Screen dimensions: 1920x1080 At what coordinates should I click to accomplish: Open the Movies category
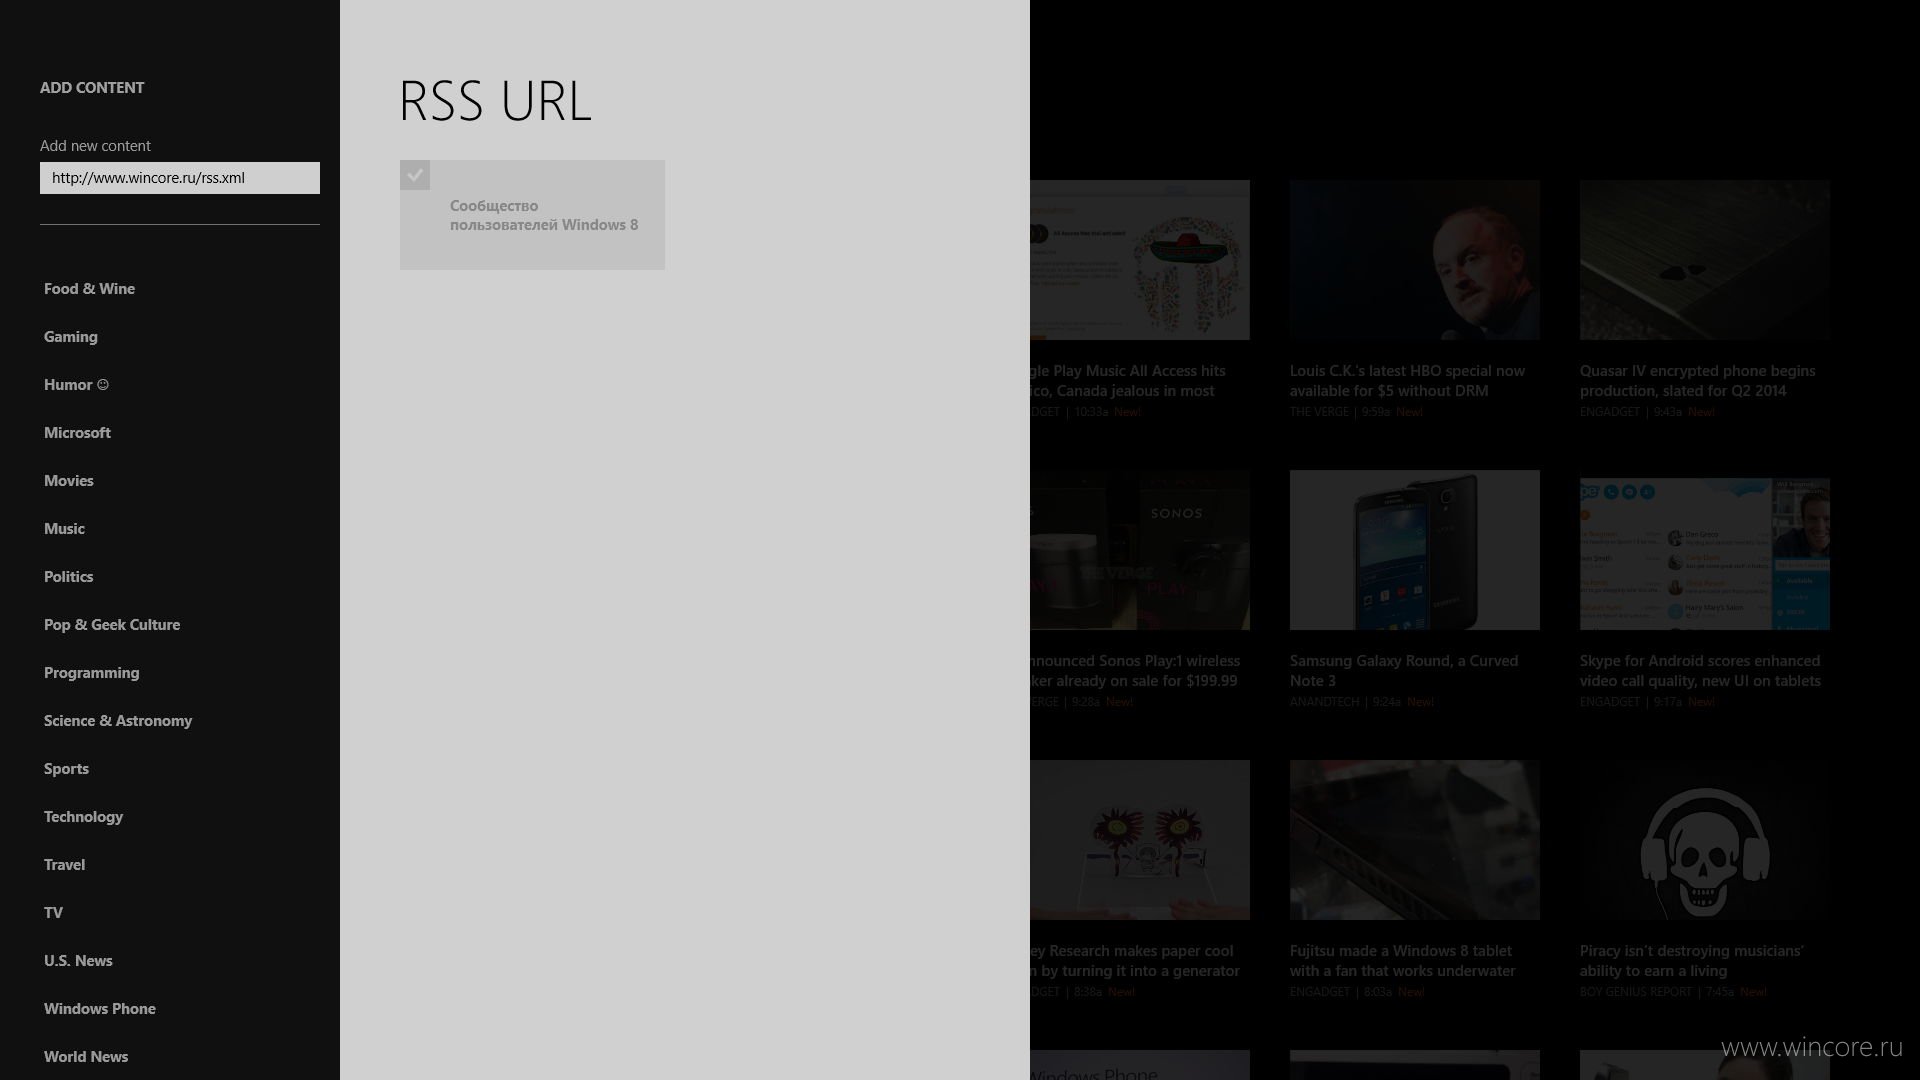pyautogui.click(x=69, y=481)
